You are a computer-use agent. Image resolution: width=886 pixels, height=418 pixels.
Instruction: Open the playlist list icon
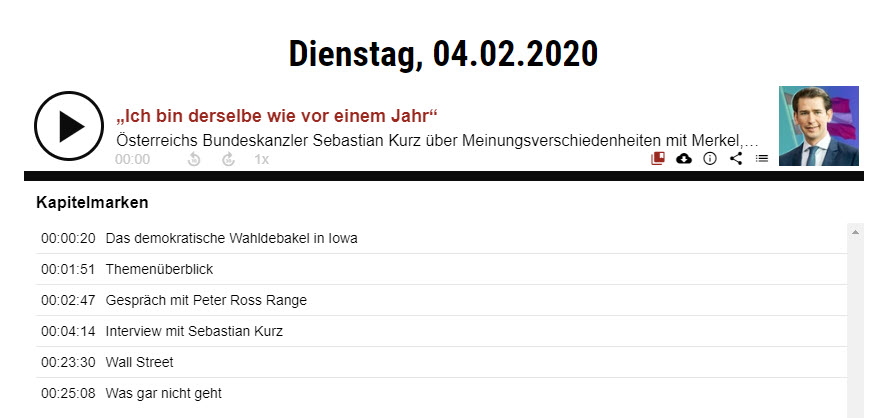pyautogui.click(x=762, y=158)
